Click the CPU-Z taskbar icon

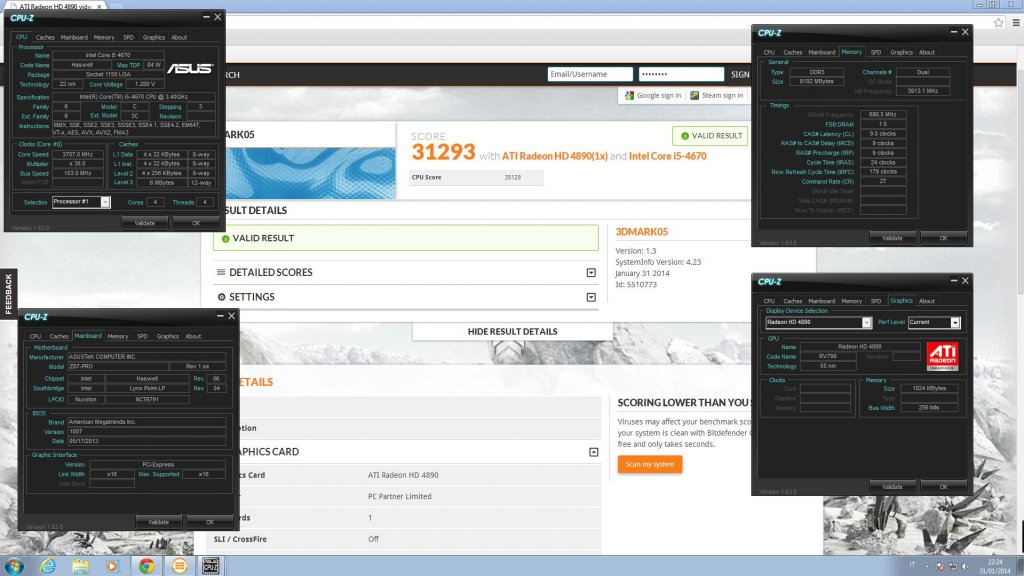[210, 566]
